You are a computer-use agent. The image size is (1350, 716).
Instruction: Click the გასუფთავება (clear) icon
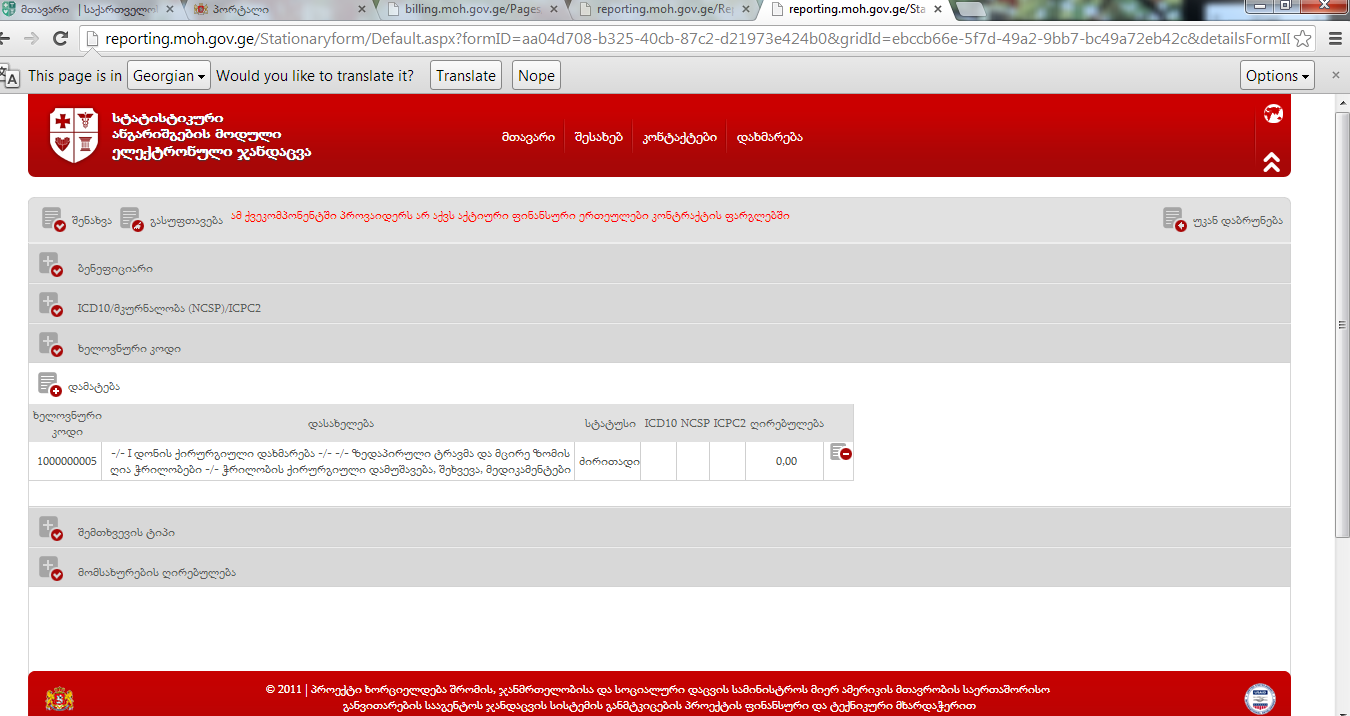point(131,219)
